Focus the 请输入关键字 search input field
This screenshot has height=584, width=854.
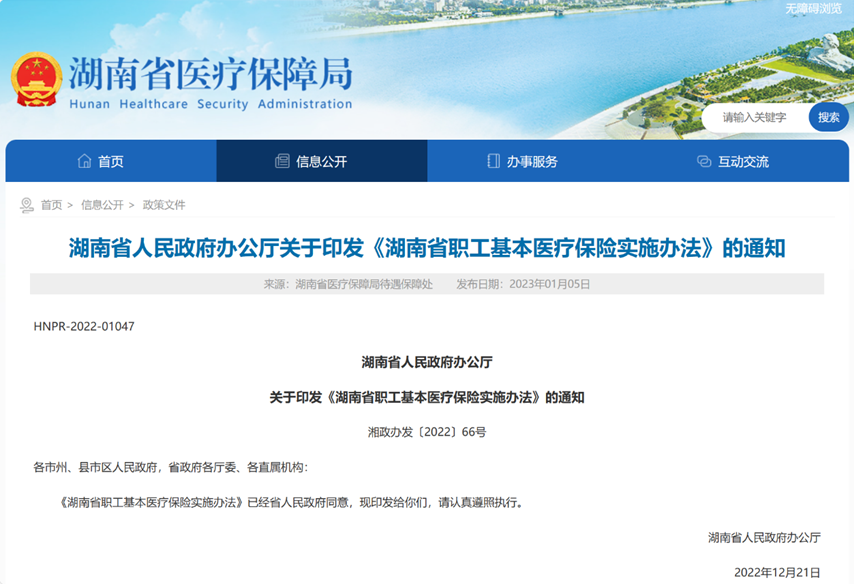[757, 117]
